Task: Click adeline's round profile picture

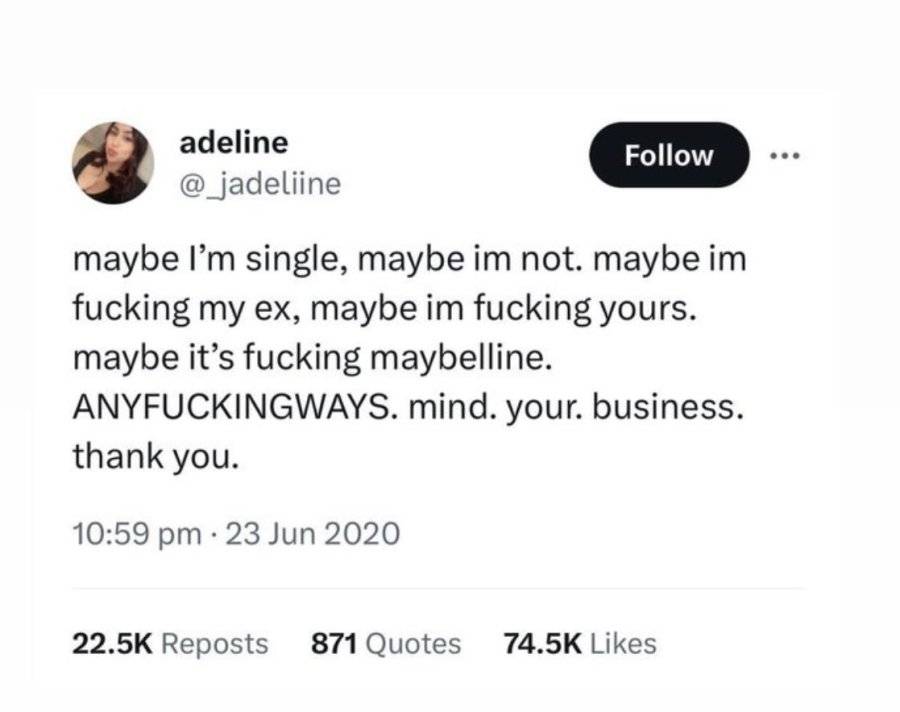Action: (x=113, y=162)
